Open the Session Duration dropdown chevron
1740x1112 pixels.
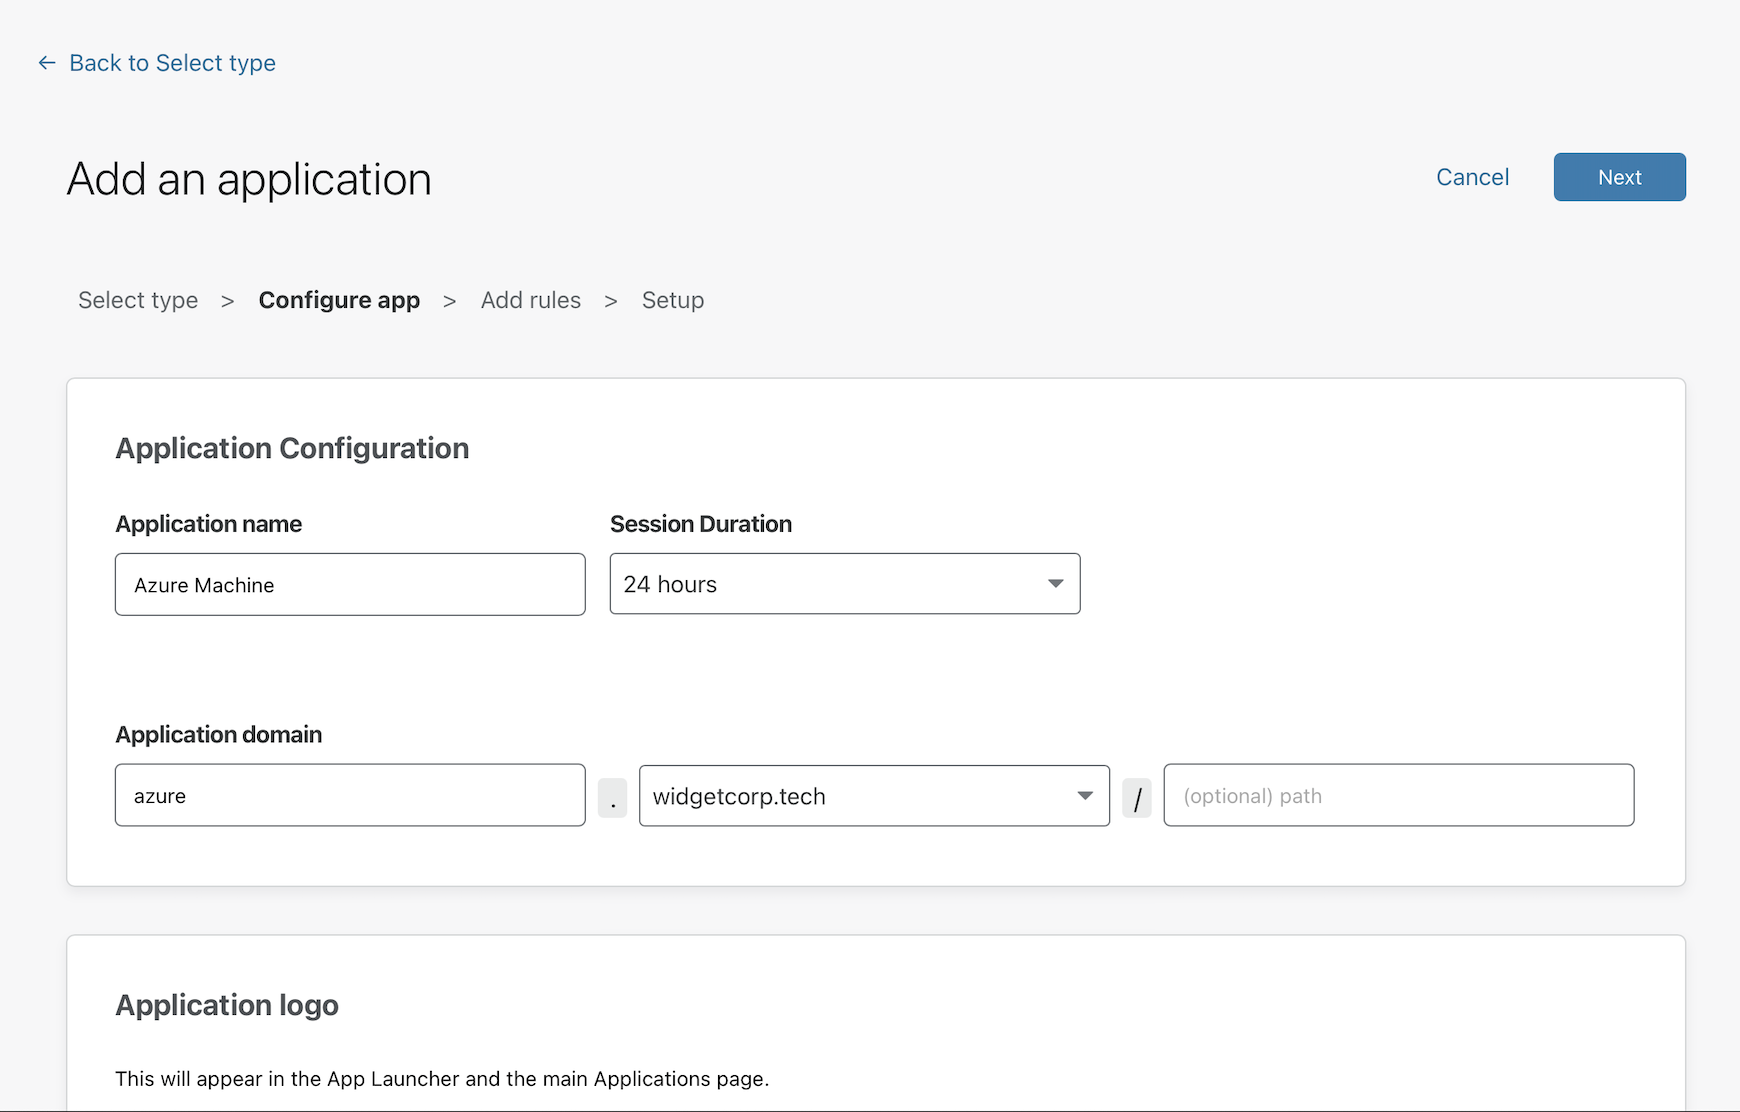coord(1054,583)
